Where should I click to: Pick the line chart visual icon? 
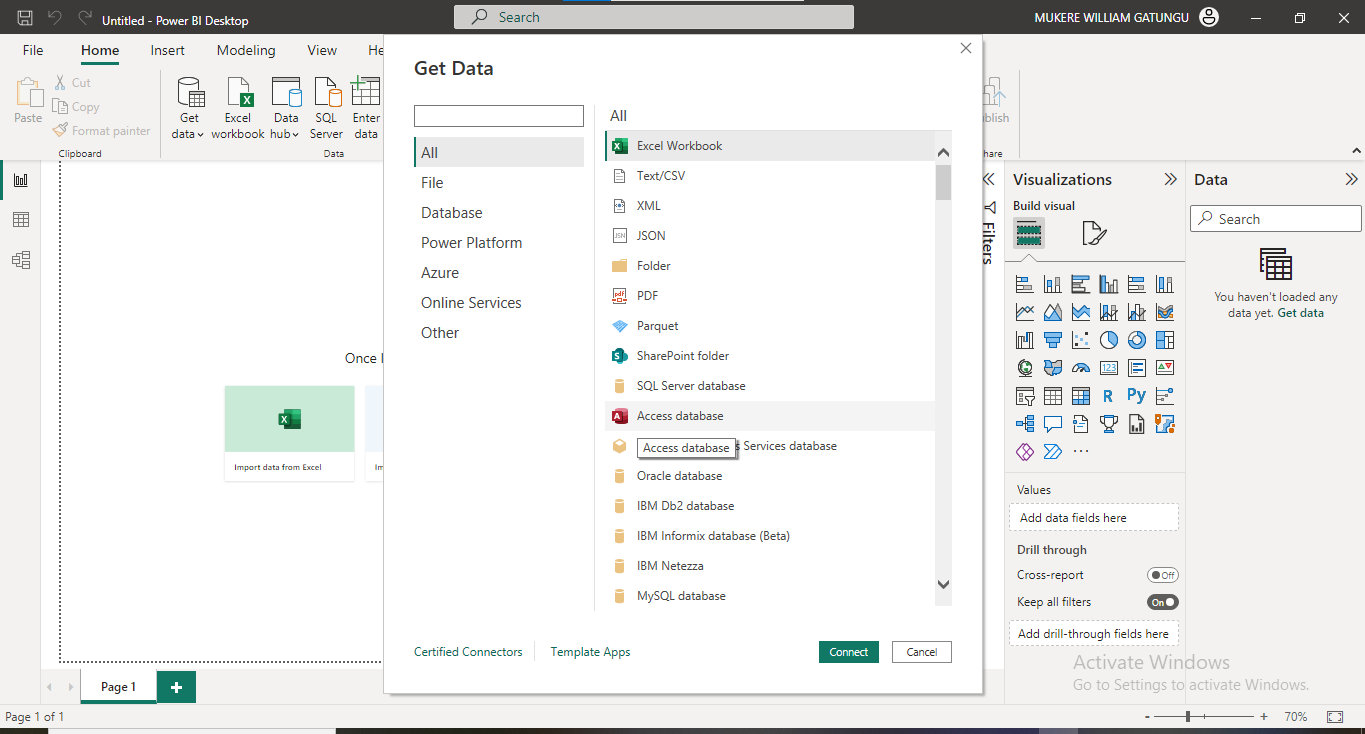coord(1024,312)
